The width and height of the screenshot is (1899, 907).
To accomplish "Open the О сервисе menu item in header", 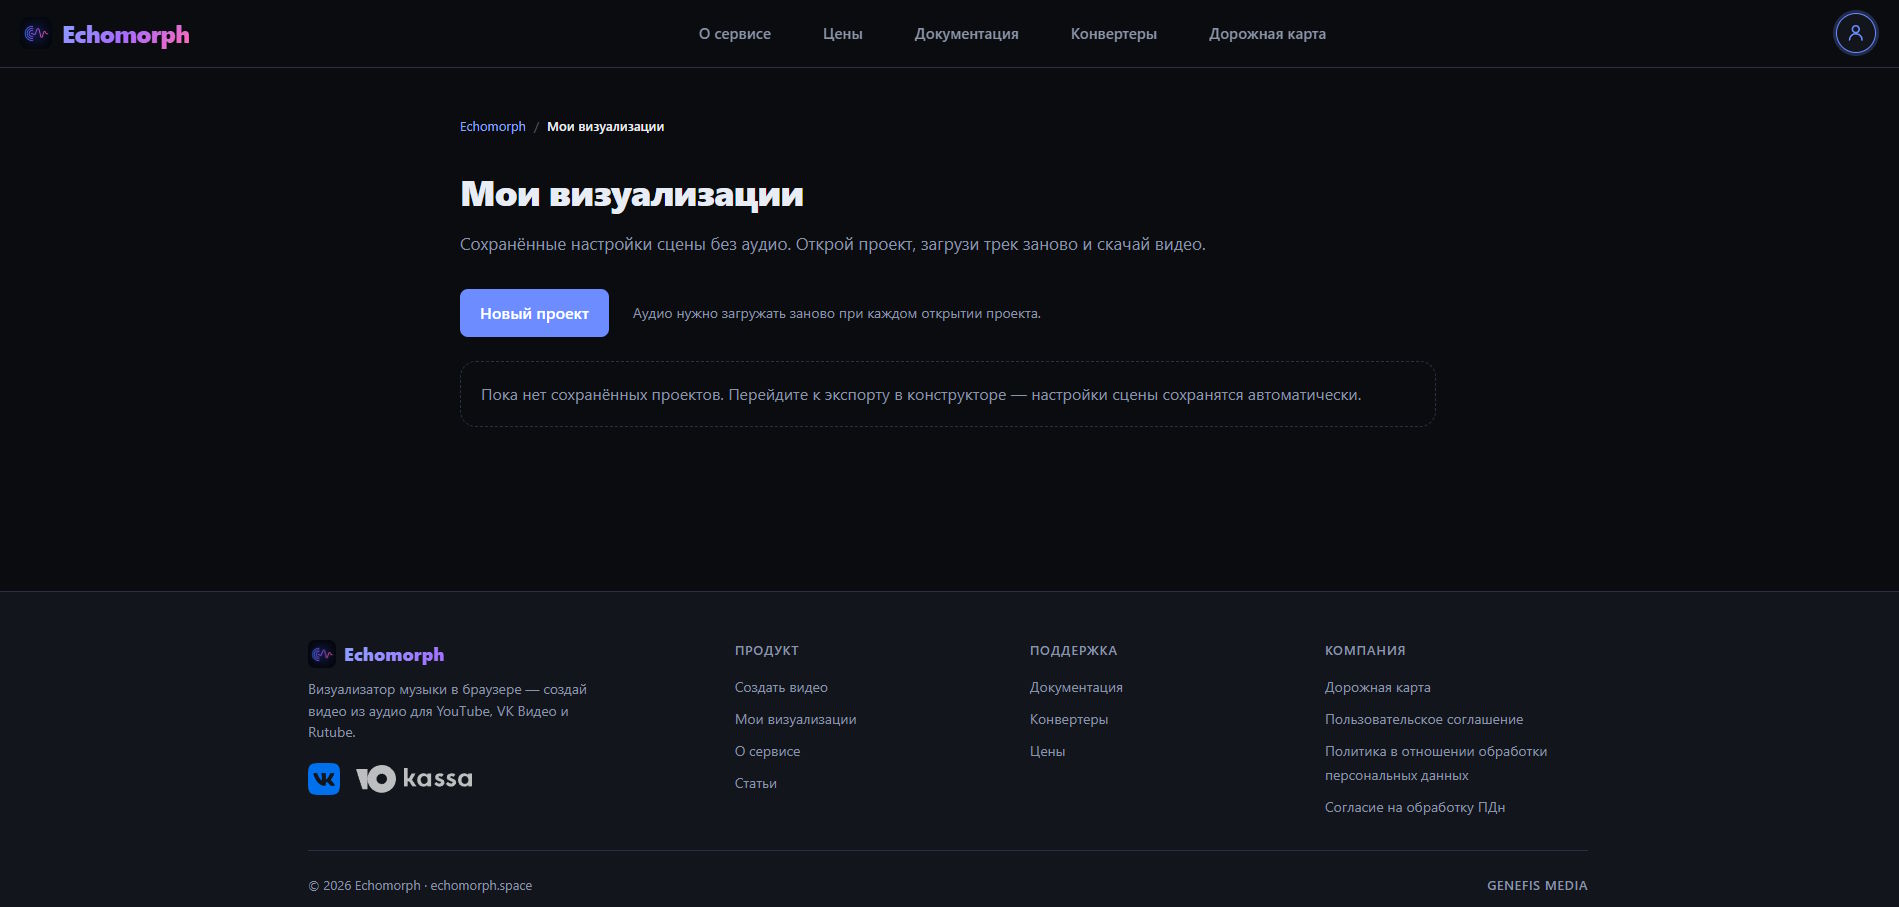I will 735,34.
